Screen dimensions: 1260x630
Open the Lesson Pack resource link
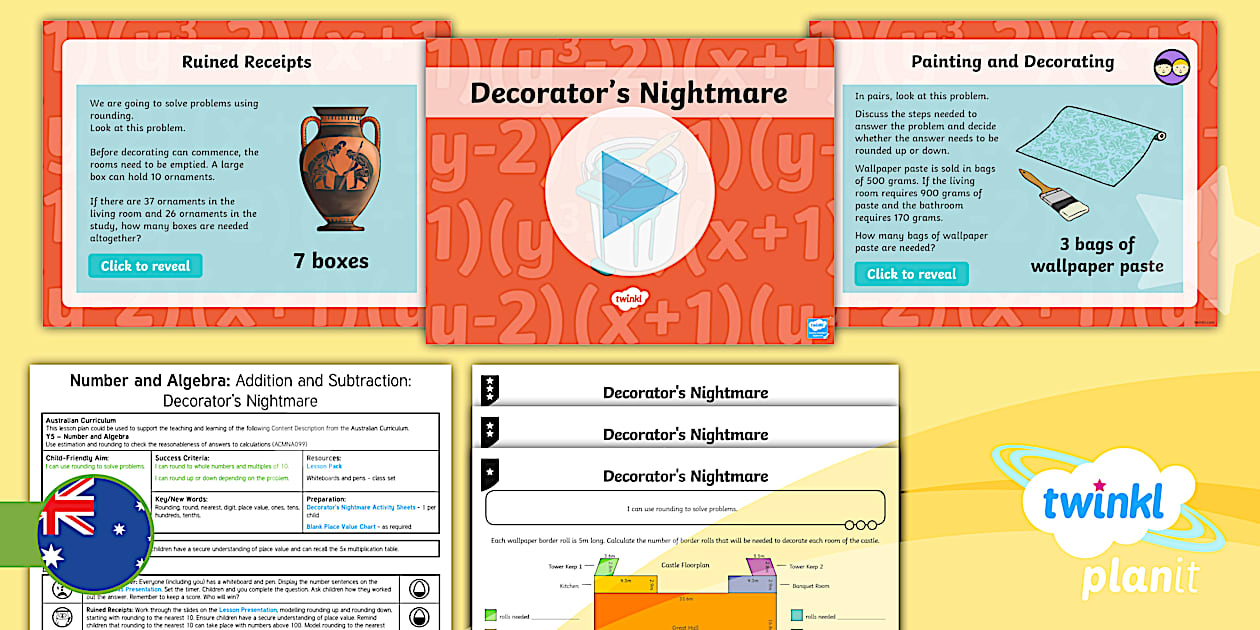point(324,466)
